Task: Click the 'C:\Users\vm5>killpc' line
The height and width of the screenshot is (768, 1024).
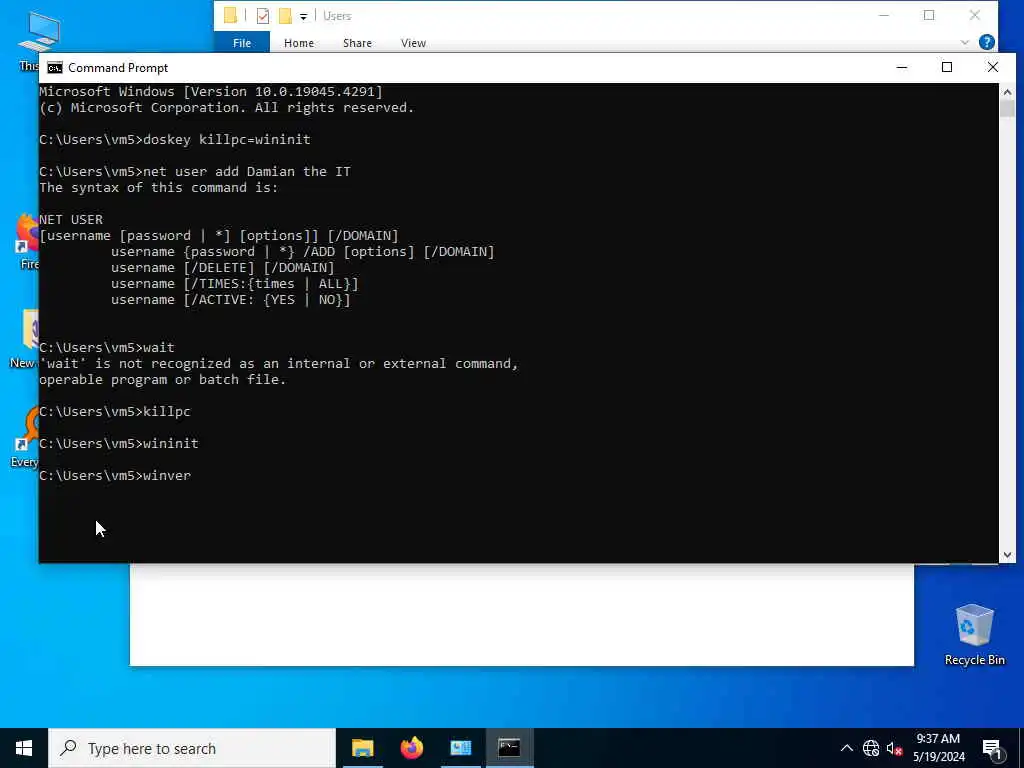Action: [x=115, y=411]
